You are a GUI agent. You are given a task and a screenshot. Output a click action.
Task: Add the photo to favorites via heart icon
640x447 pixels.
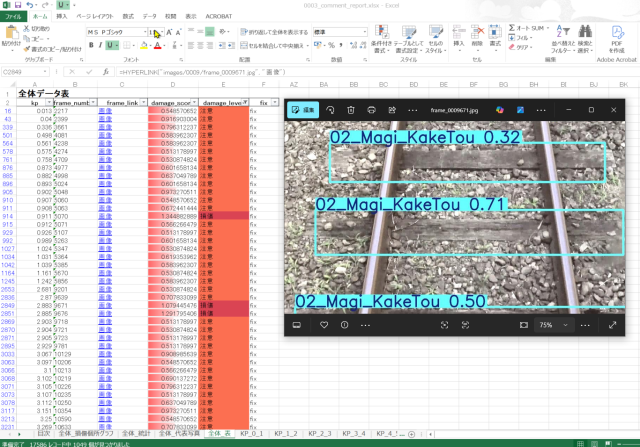click(x=324, y=325)
